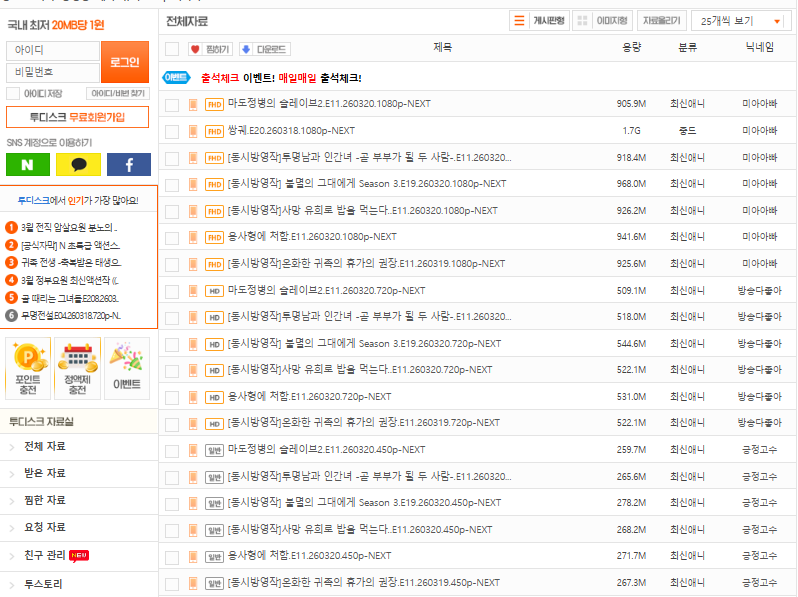Click the 비밀번호 input field

point(53,72)
